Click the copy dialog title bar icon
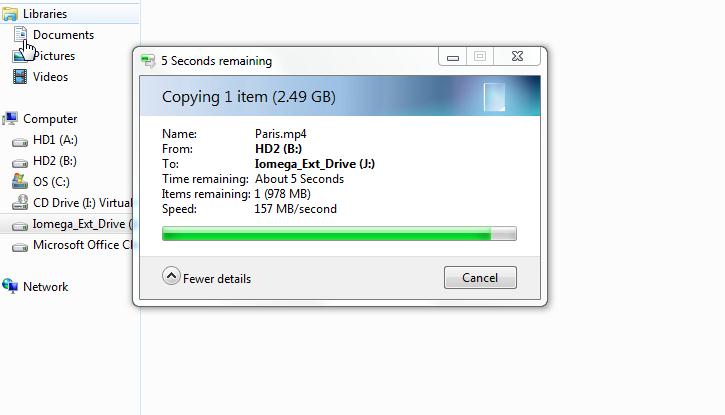 148,61
